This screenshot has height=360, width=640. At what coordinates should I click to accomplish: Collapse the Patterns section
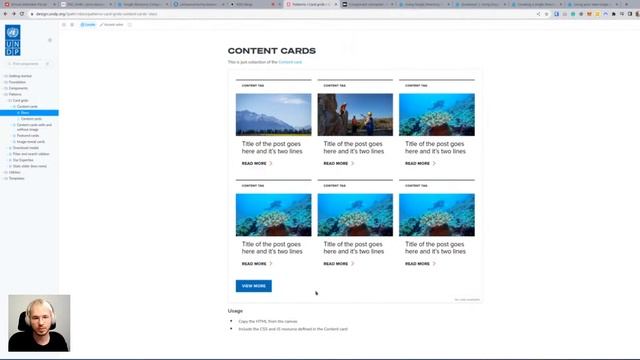15,94
